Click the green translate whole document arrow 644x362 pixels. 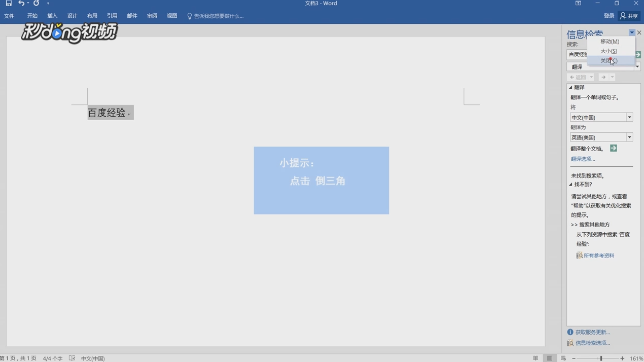point(613,148)
